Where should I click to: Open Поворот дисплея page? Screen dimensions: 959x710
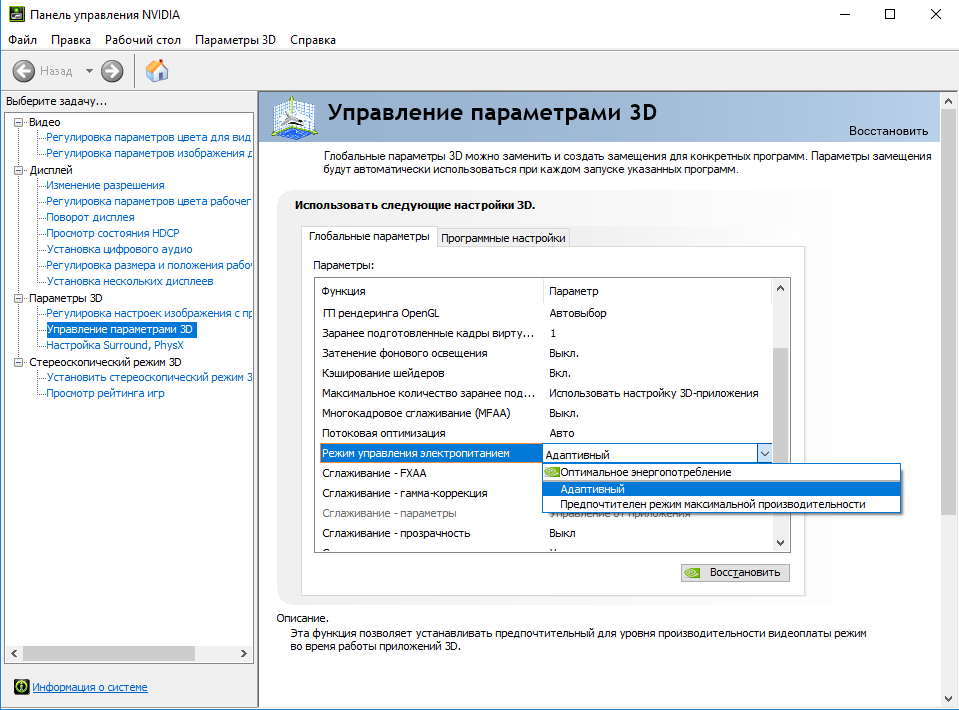point(91,217)
